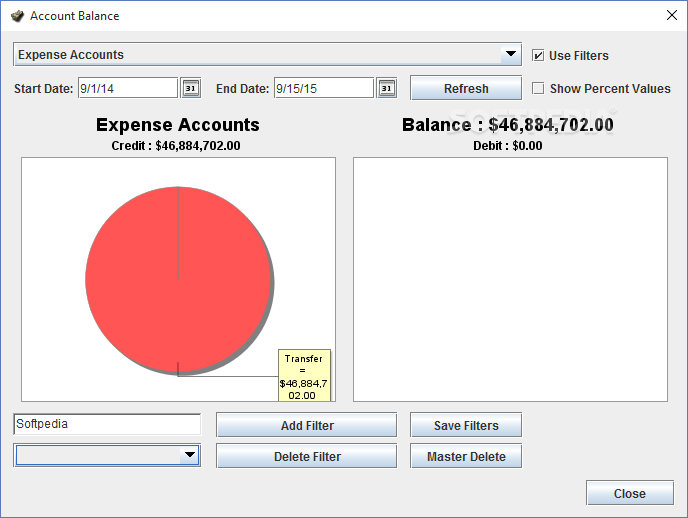The height and width of the screenshot is (518, 688).
Task: Click the Master Delete button
Action: 466,456
